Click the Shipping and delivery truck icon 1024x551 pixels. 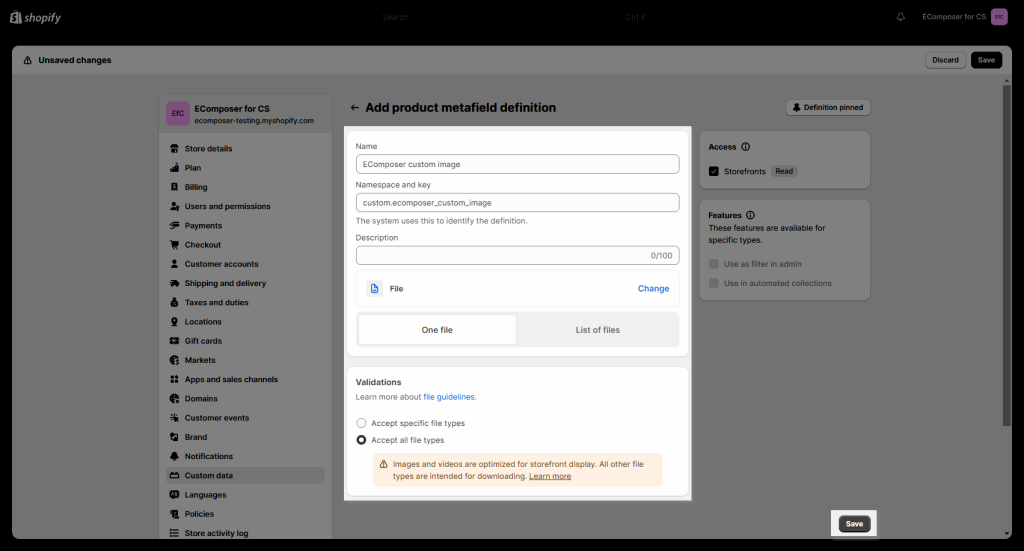(x=174, y=283)
